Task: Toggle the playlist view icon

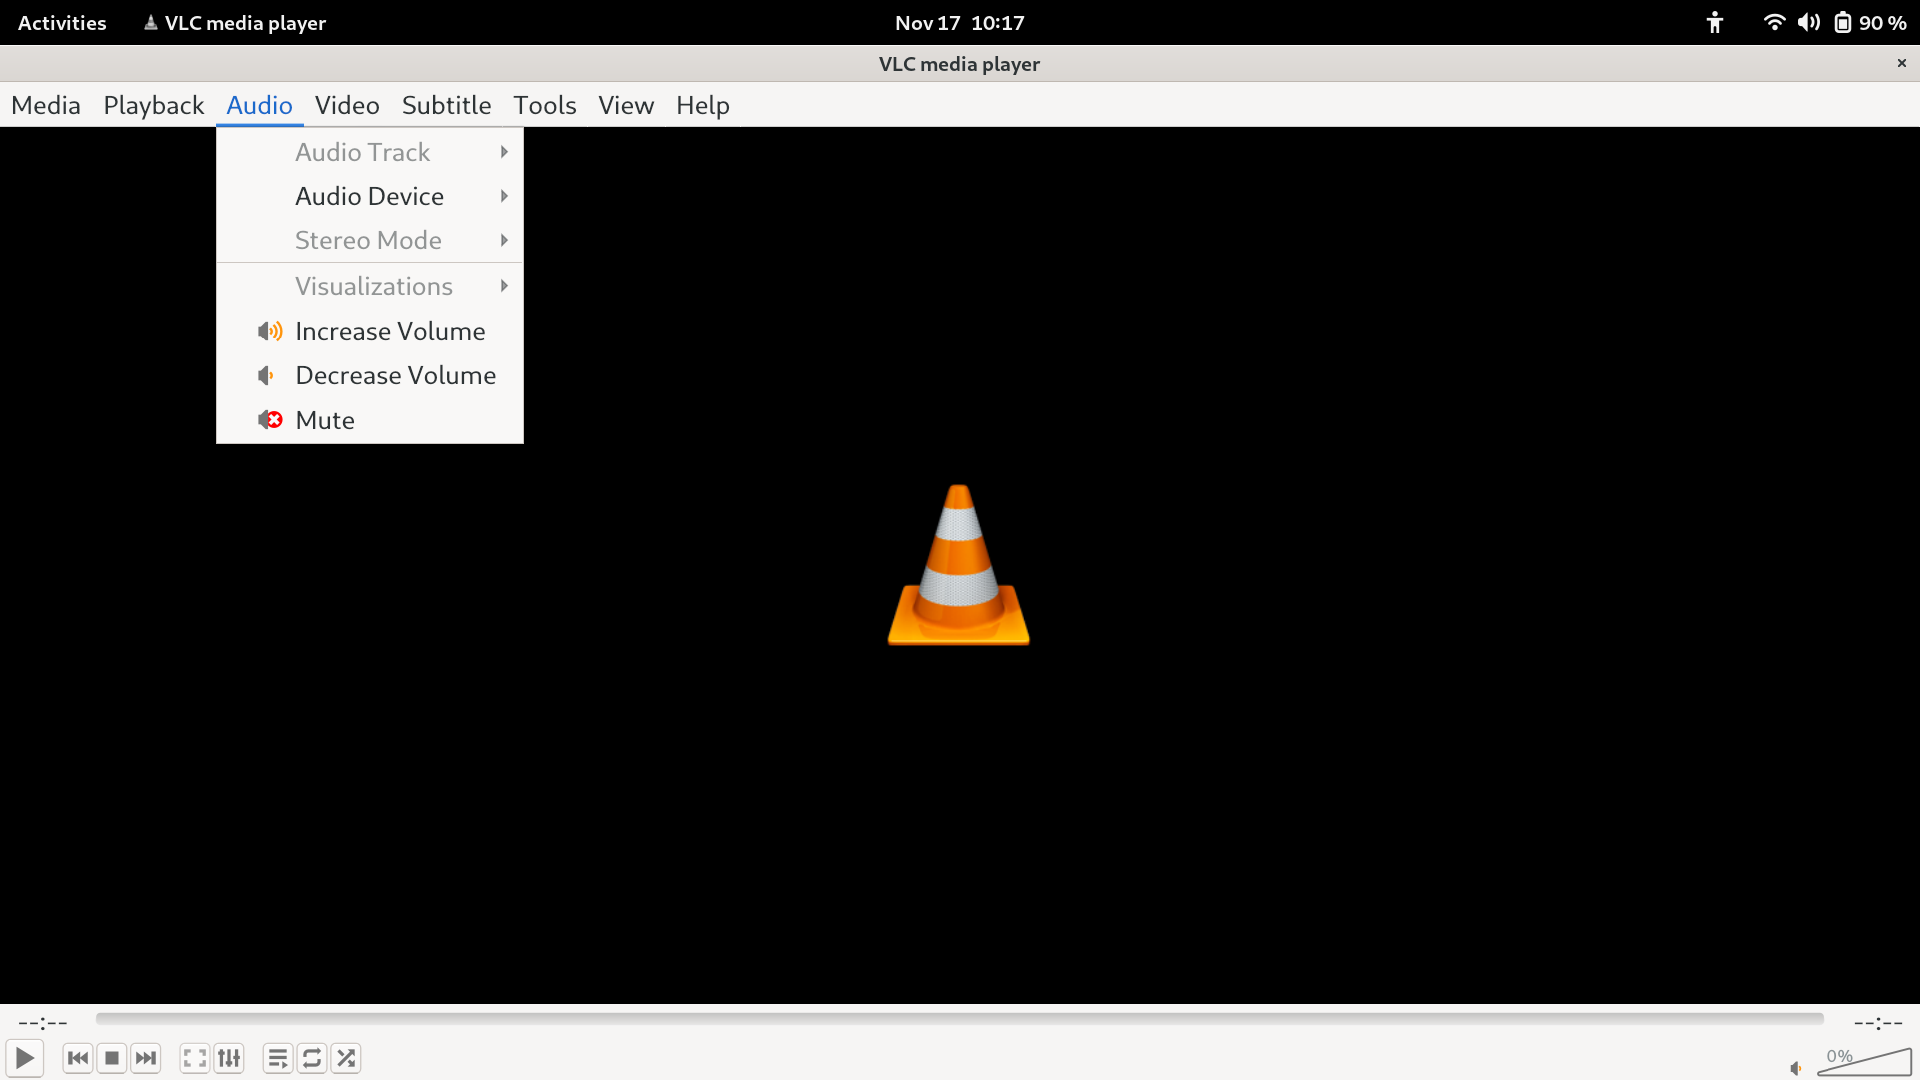Action: click(x=278, y=1058)
